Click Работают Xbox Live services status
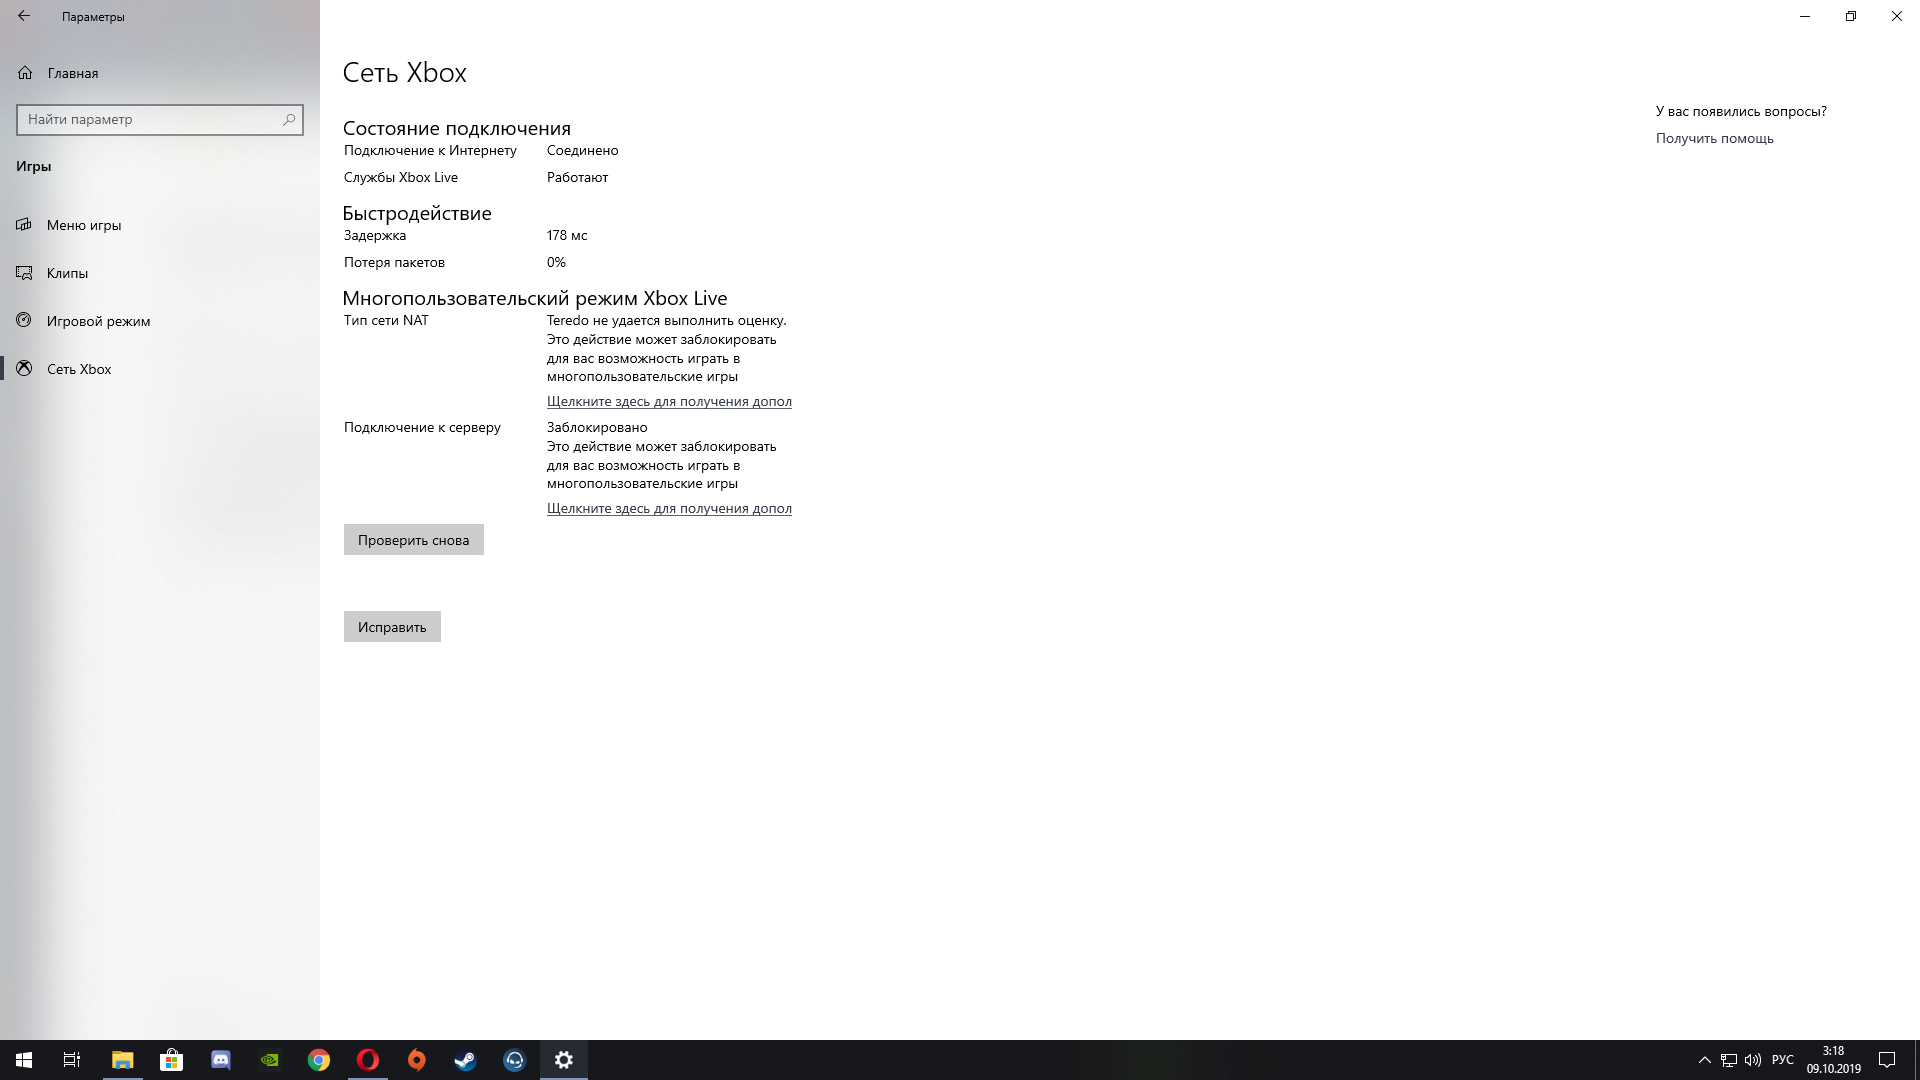The width and height of the screenshot is (1920, 1080). click(x=577, y=177)
